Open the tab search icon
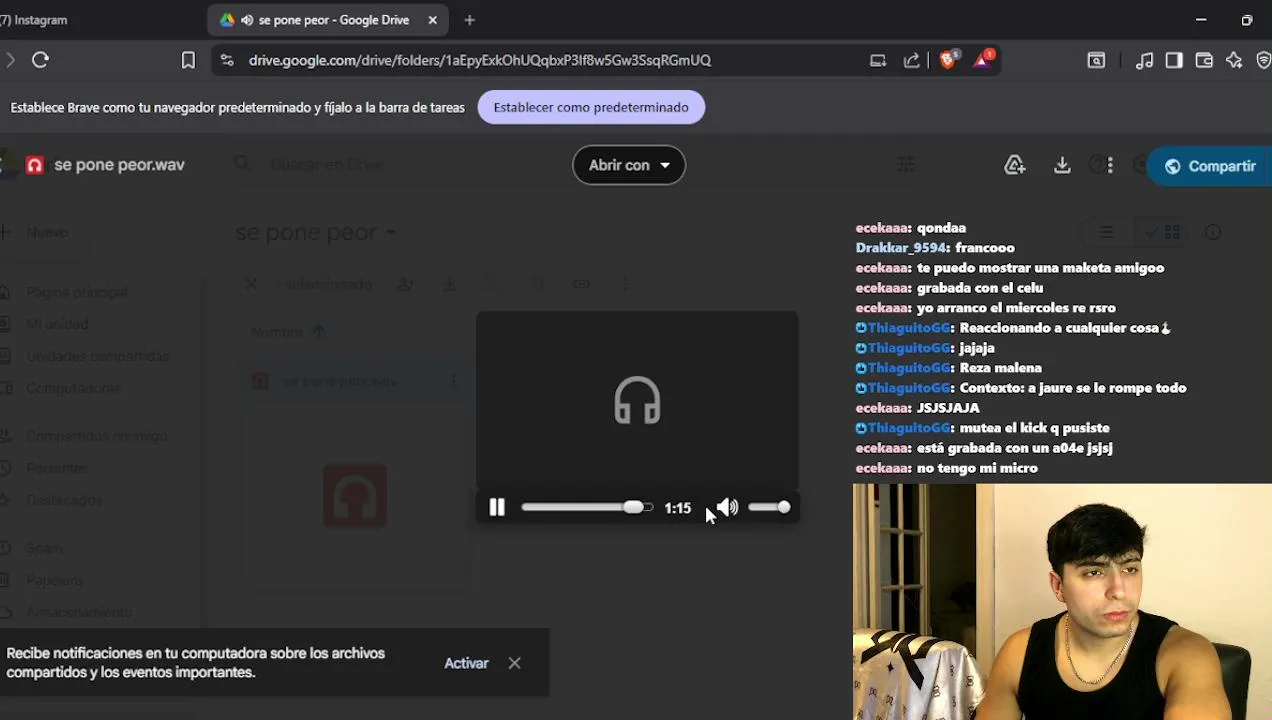Image resolution: width=1272 pixels, height=720 pixels. (x=1096, y=60)
